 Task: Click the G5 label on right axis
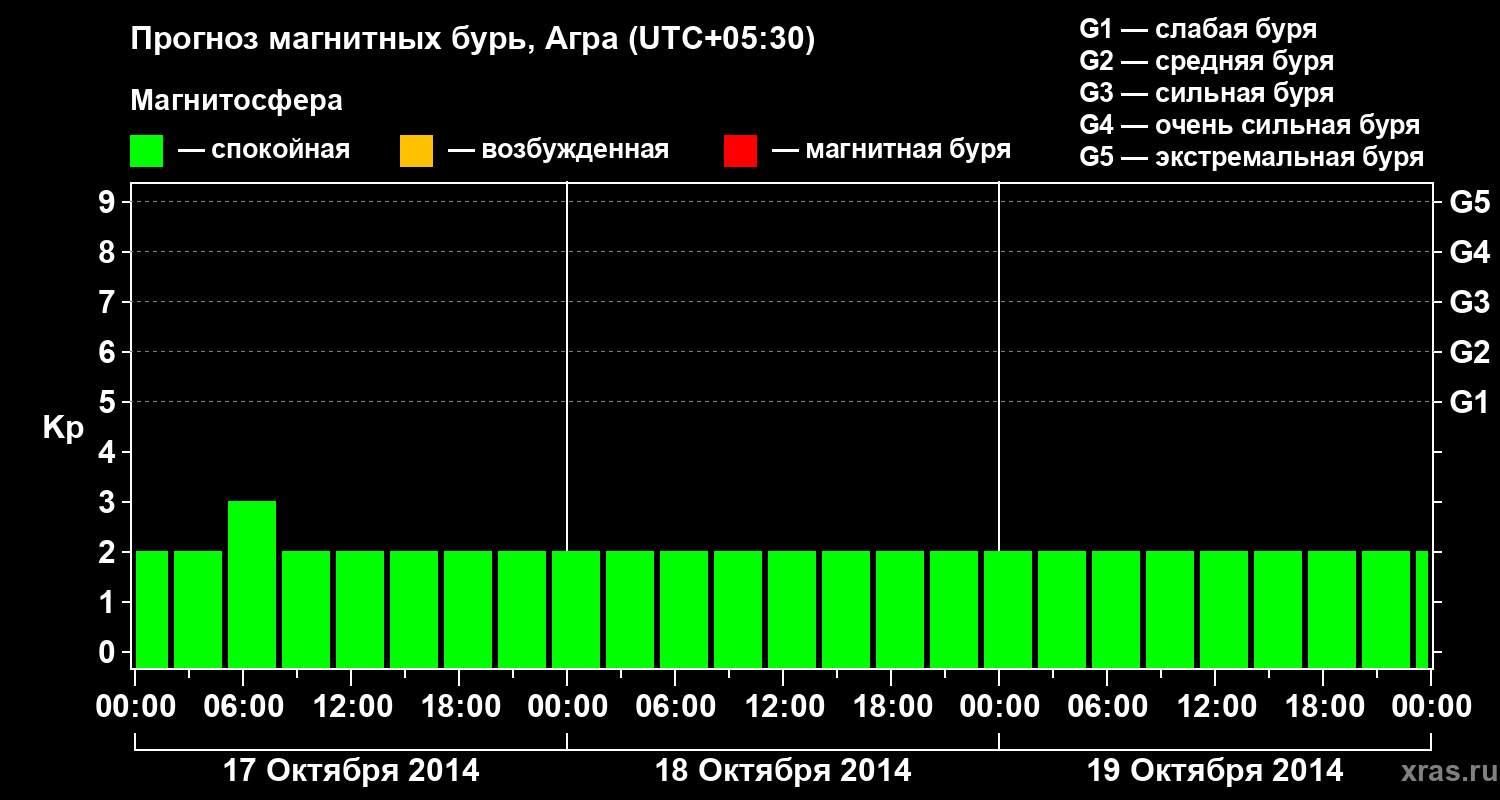(x=1469, y=202)
